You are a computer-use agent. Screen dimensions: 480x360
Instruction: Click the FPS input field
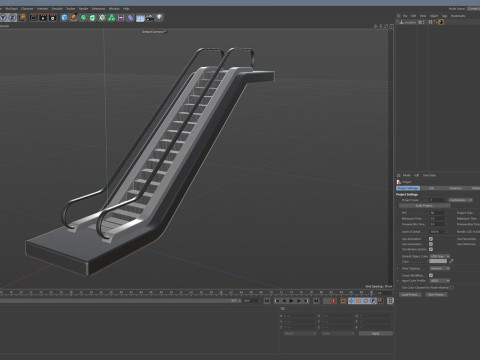pos(438,213)
